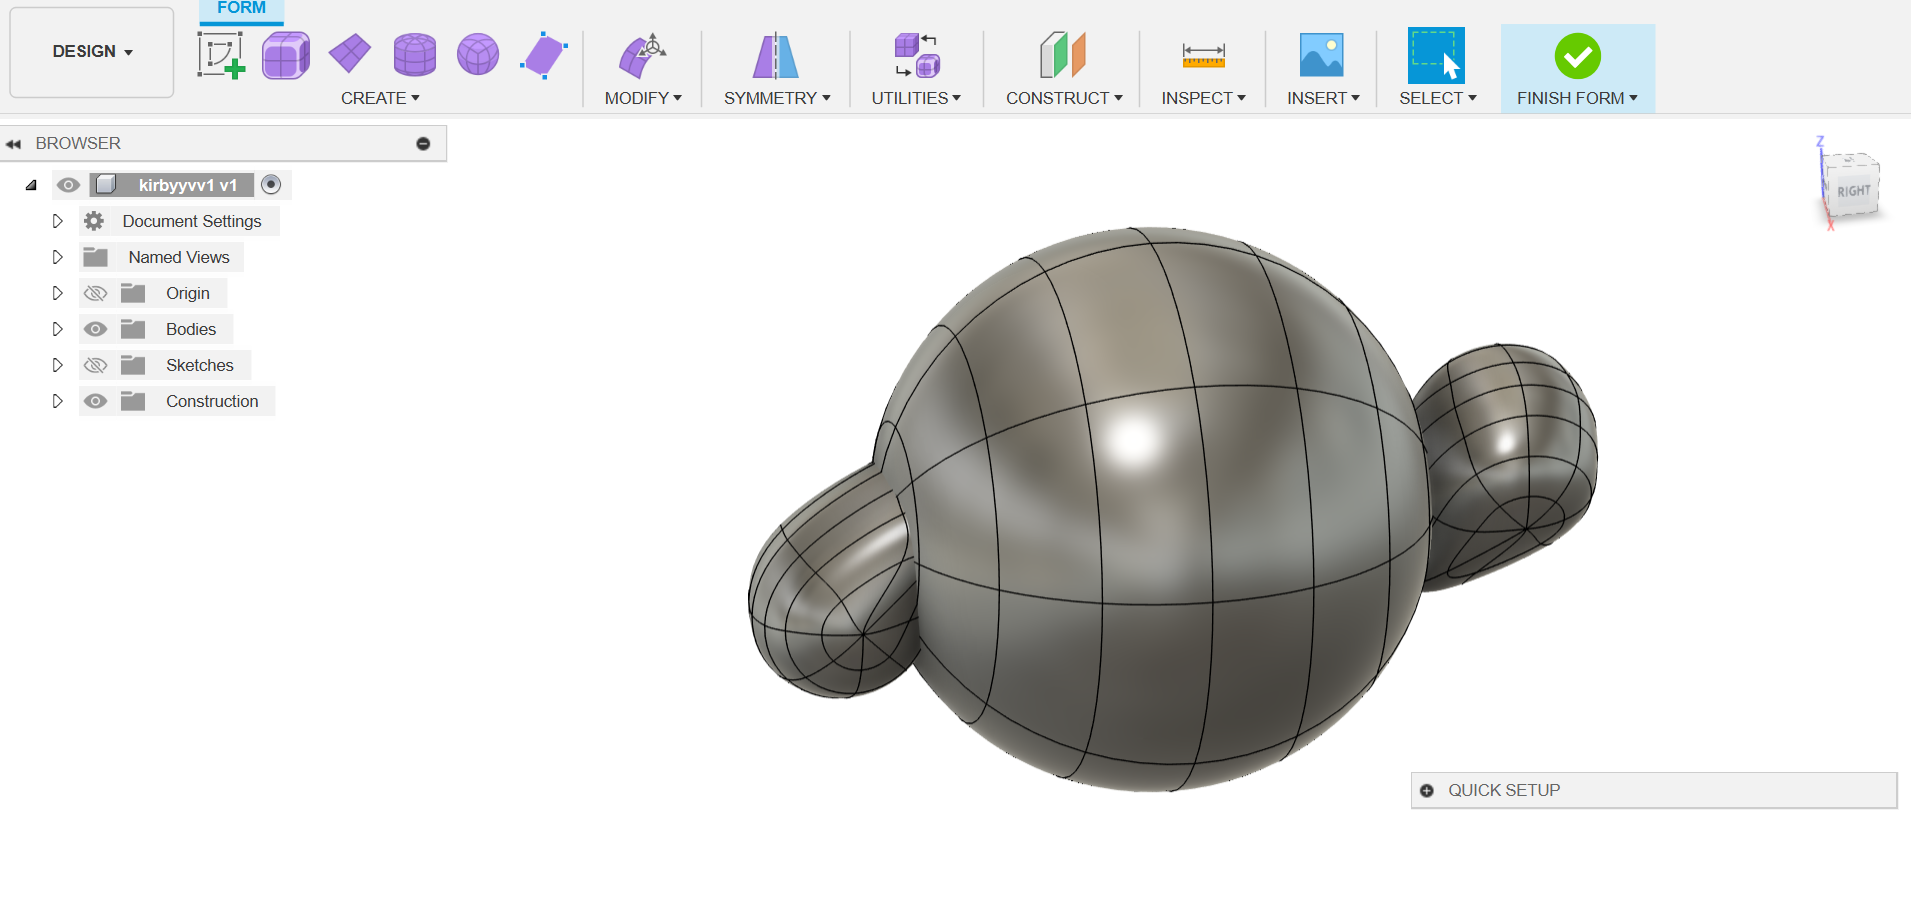Select the kirbyyvv1 v1 document name
The image size is (1911, 898).
(188, 185)
